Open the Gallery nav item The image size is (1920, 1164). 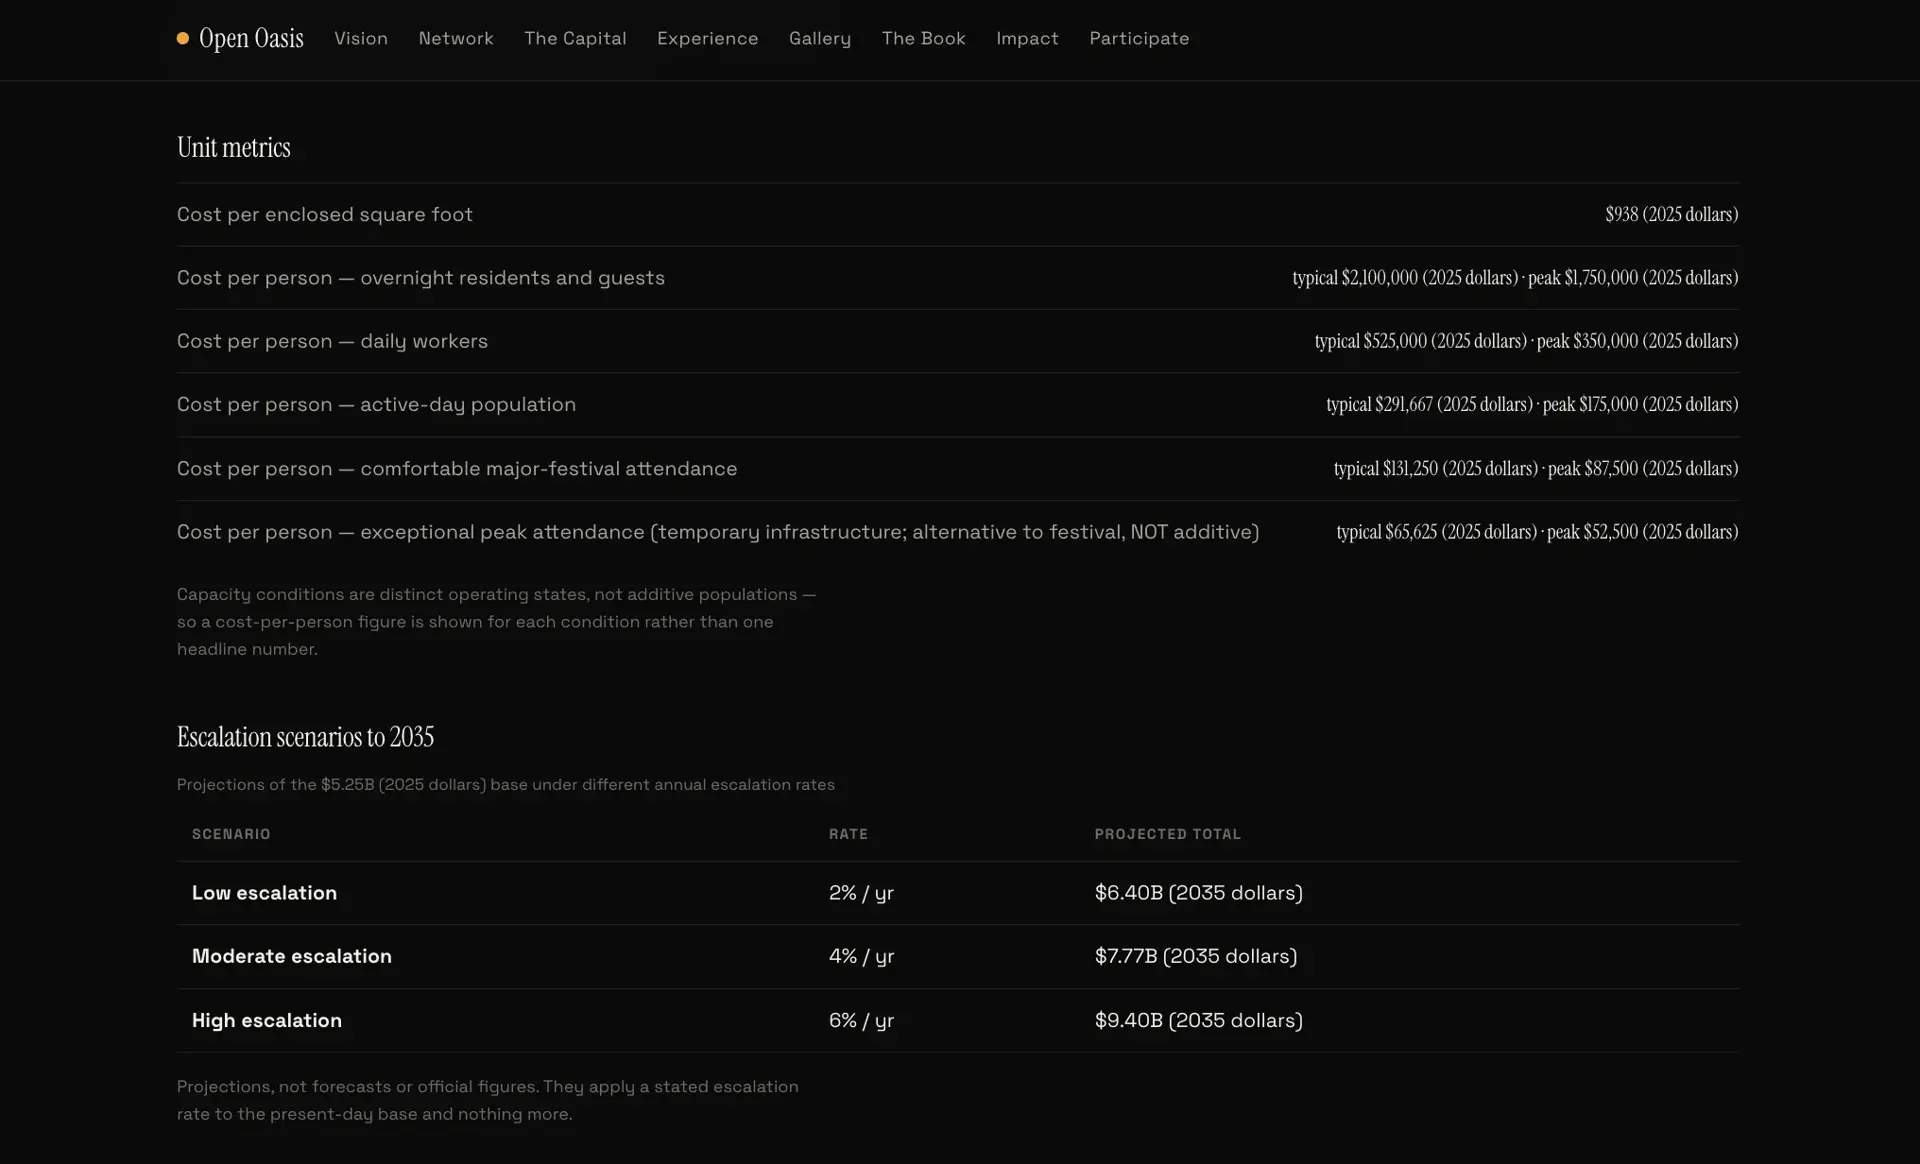pyautogui.click(x=820, y=38)
